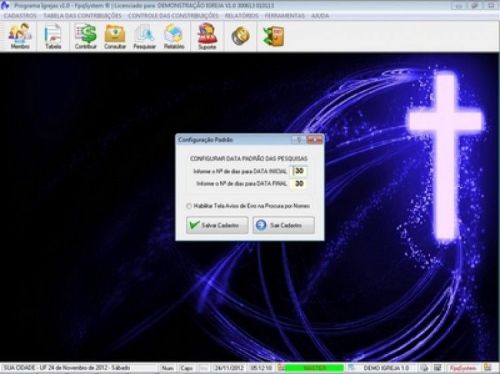Click the SUA CIDADE date status text

click(x=67, y=368)
